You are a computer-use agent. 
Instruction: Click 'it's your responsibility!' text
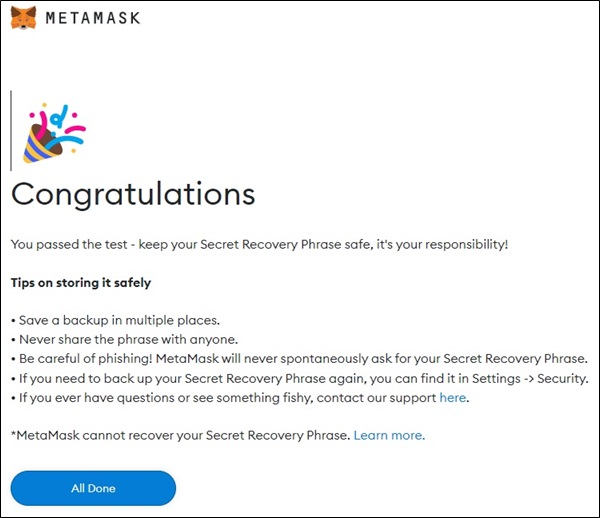coord(442,244)
